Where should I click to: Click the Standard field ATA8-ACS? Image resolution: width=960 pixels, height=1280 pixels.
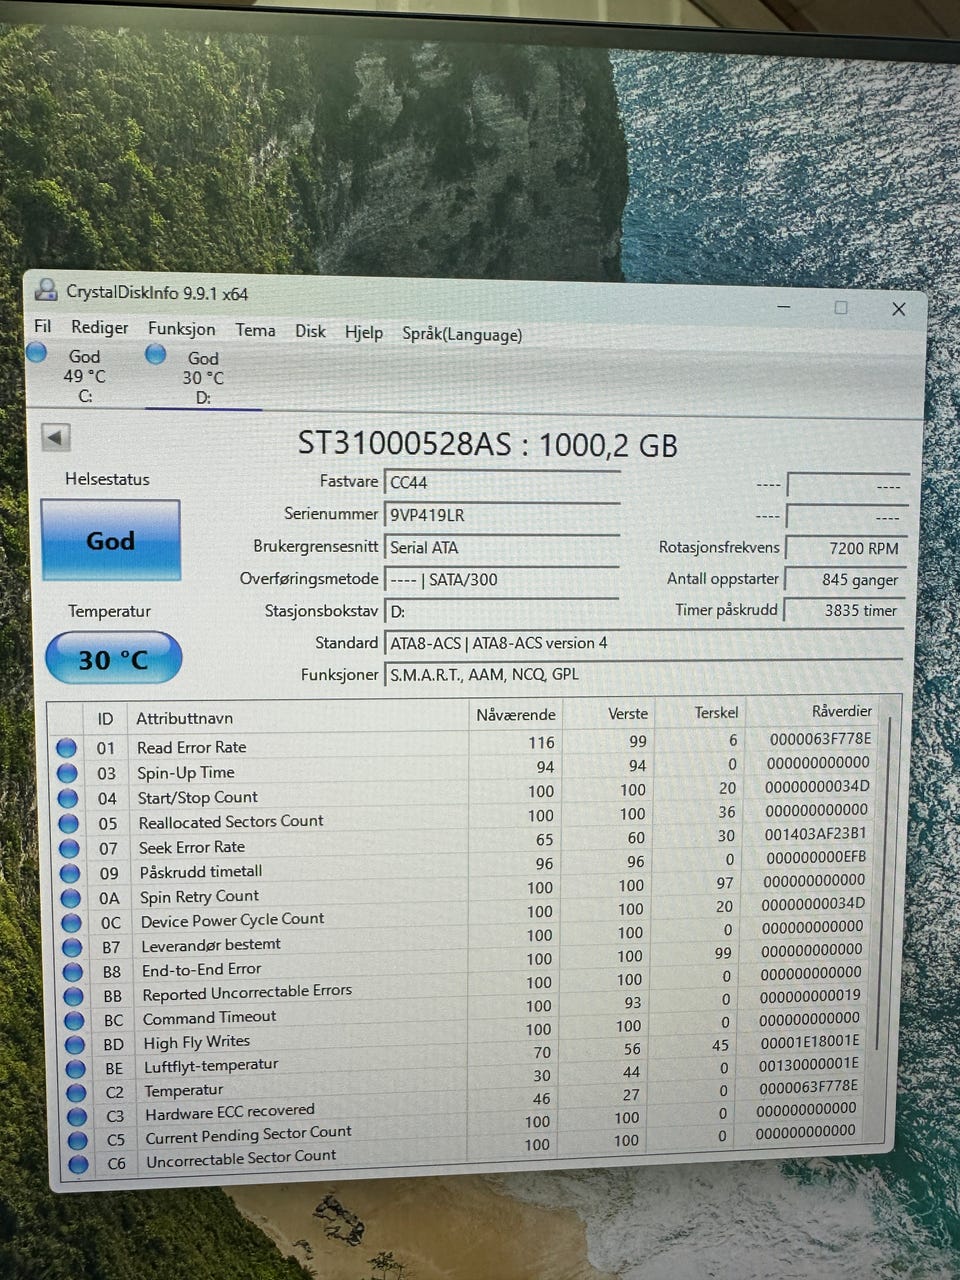(x=643, y=643)
